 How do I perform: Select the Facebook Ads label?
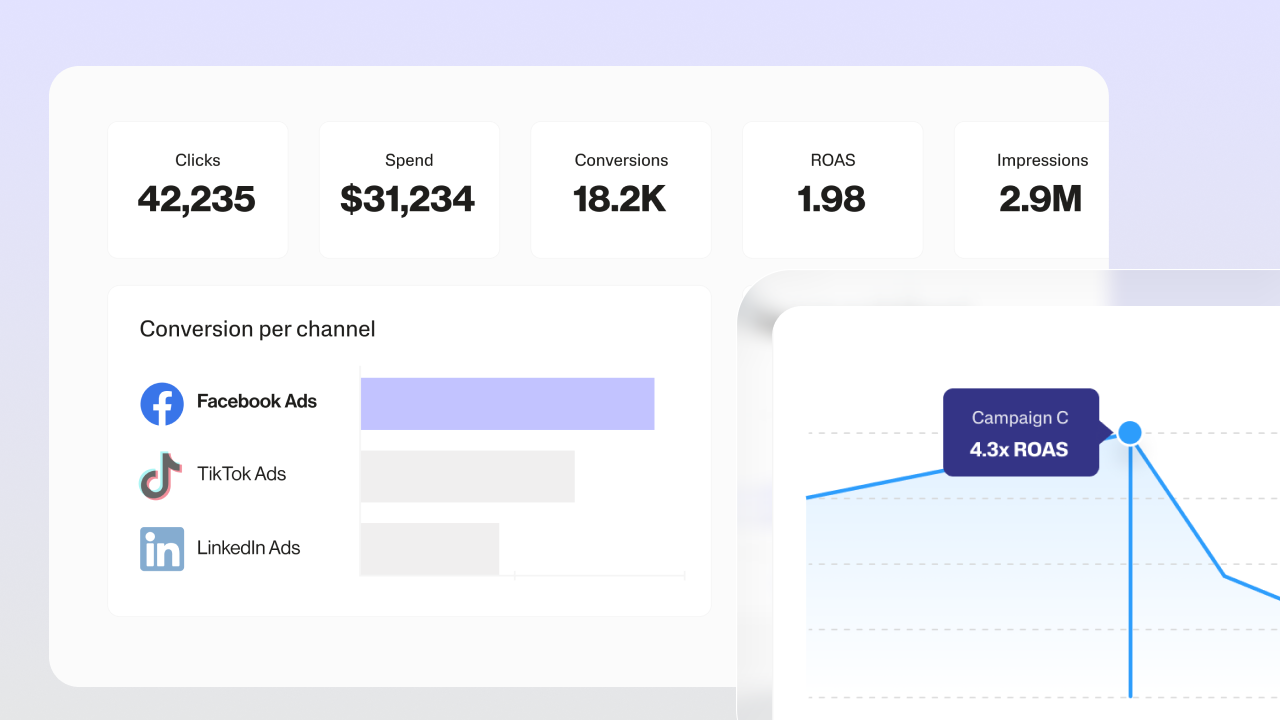click(257, 402)
